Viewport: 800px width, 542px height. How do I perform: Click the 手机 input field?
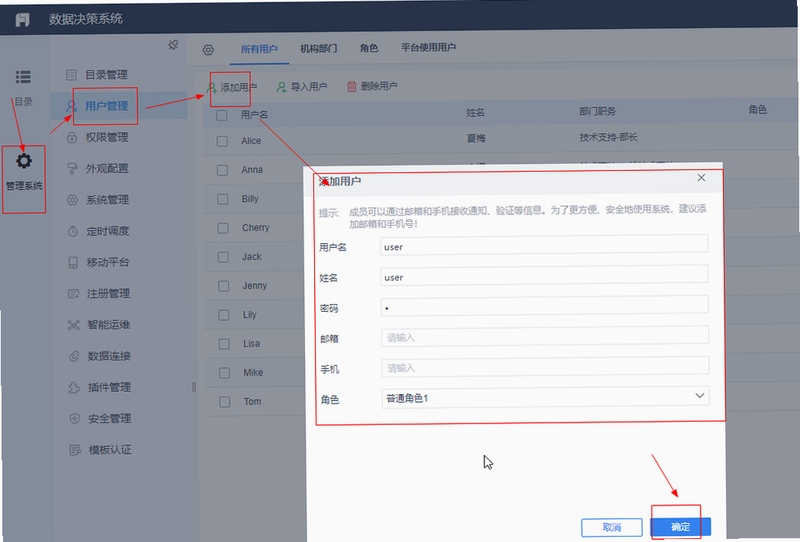[545, 366]
